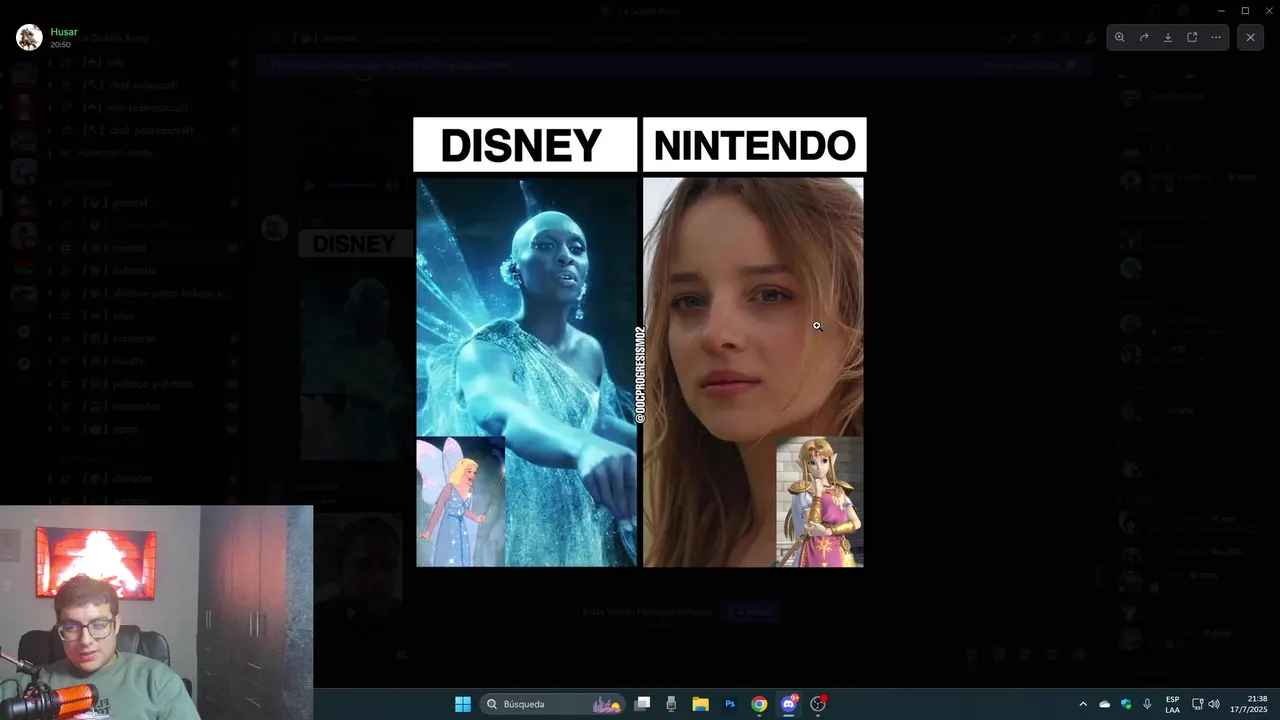Viewport: 1280px width, 720px height.
Task: Open the three-dots more options menu
Action: [x=1216, y=37]
